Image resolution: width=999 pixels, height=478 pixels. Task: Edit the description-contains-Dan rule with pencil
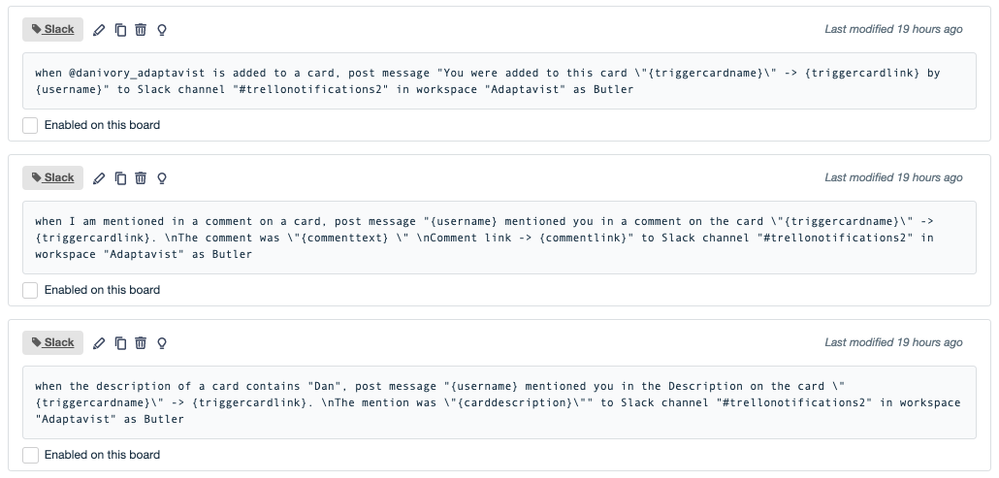click(99, 344)
